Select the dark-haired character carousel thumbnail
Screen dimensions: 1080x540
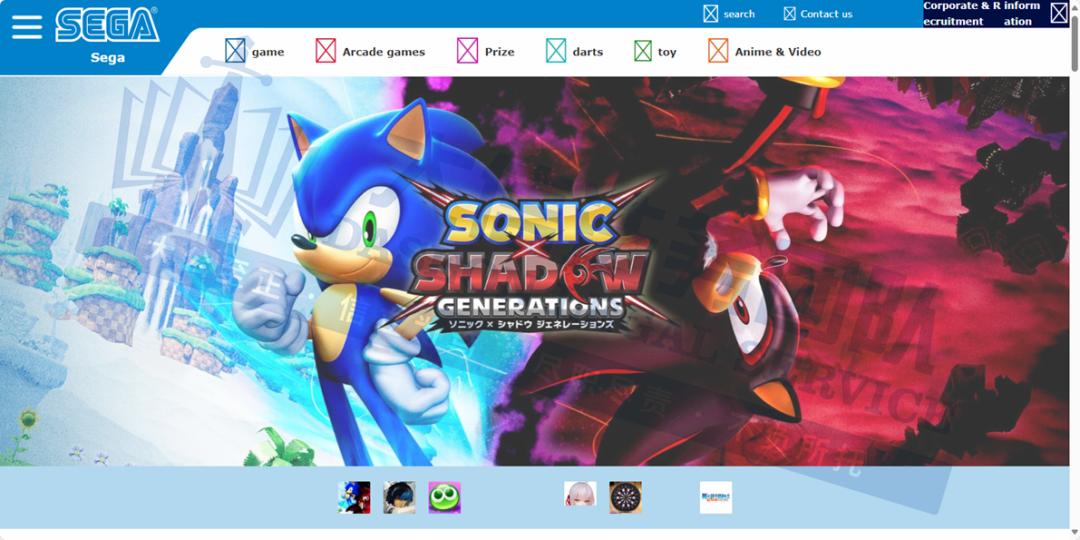click(399, 497)
